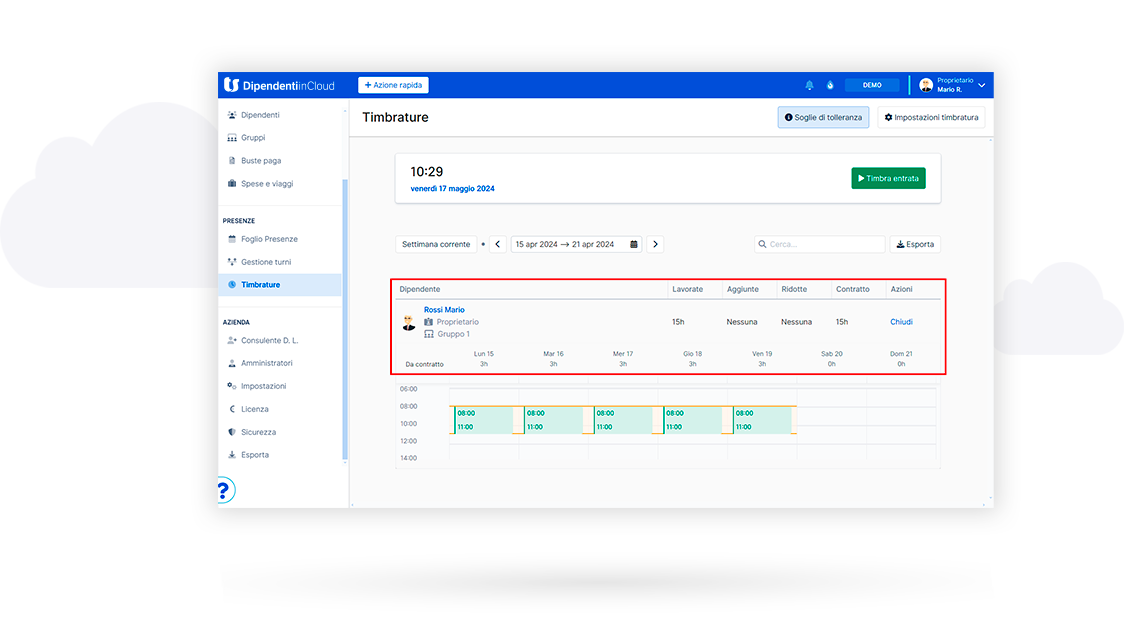Click the Buste paga document icon
The image size is (1124, 619).
coord(232,160)
